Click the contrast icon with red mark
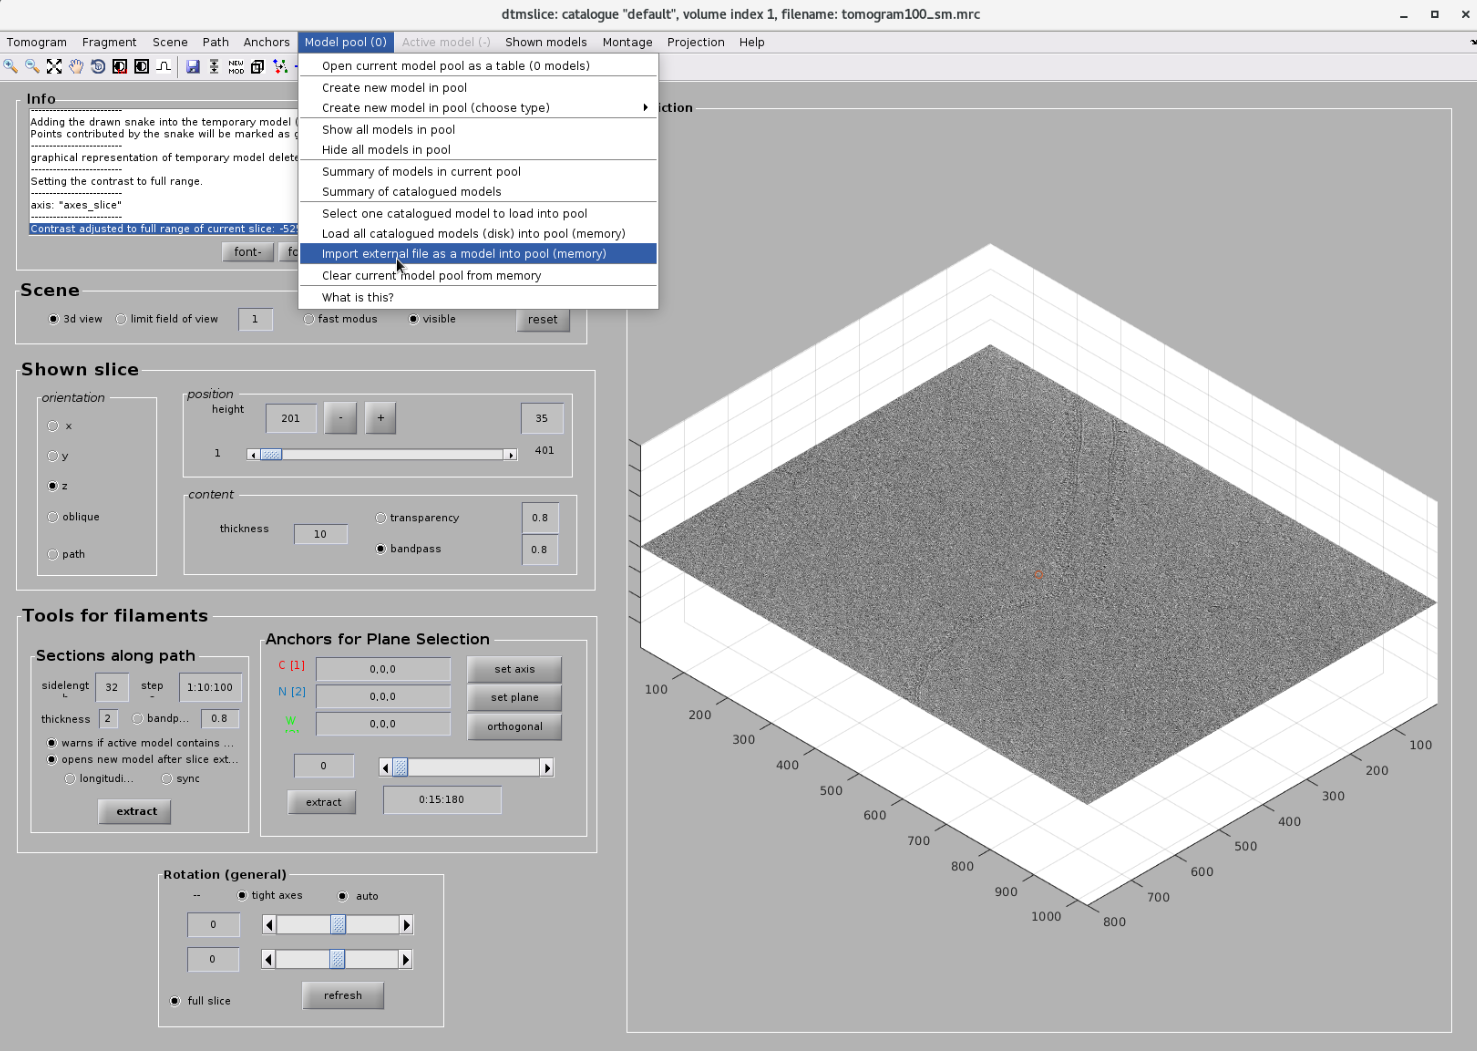Viewport: 1477px width, 1051px height. coord(120,66)
